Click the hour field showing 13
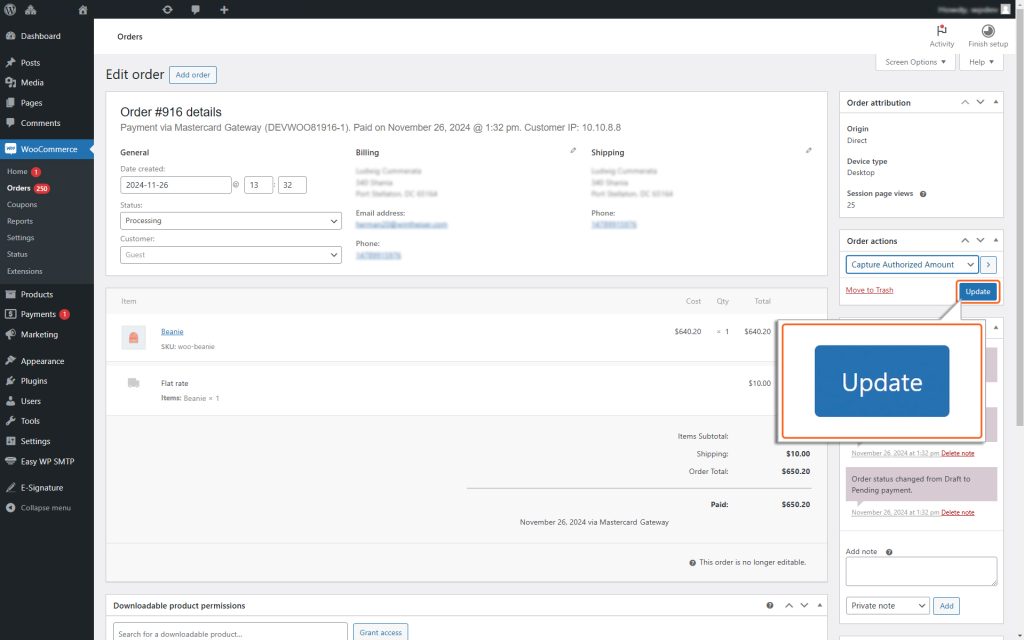 (258, 185)
